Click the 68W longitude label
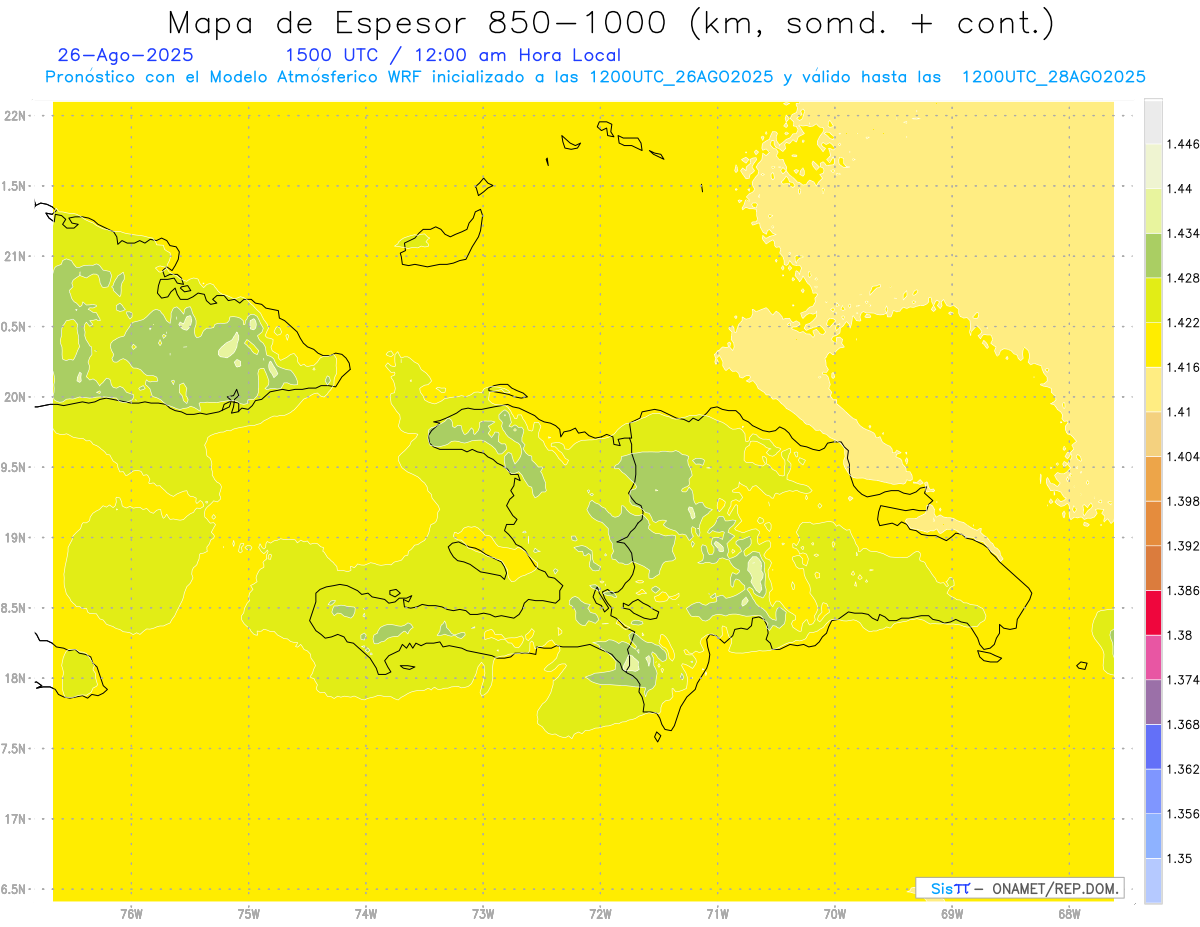The width and height of the screenshot is (1200, 927). pyautogui.click(x=1069, y=914)
